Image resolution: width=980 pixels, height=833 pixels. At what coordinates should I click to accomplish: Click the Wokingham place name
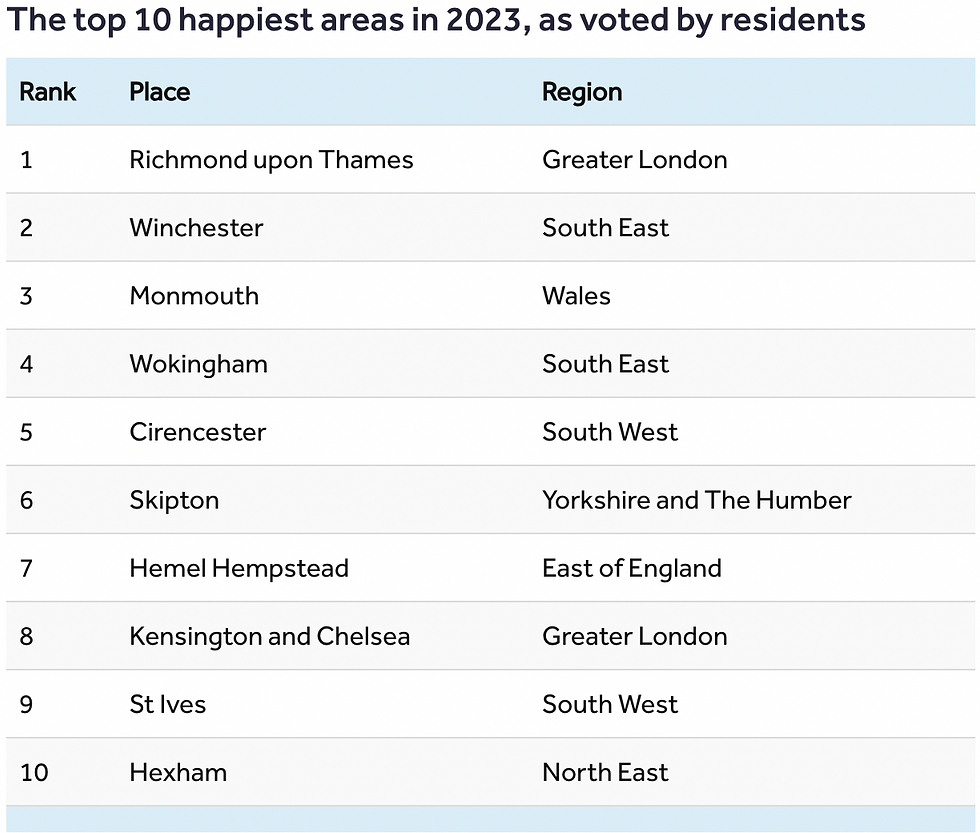click(198, 364)
